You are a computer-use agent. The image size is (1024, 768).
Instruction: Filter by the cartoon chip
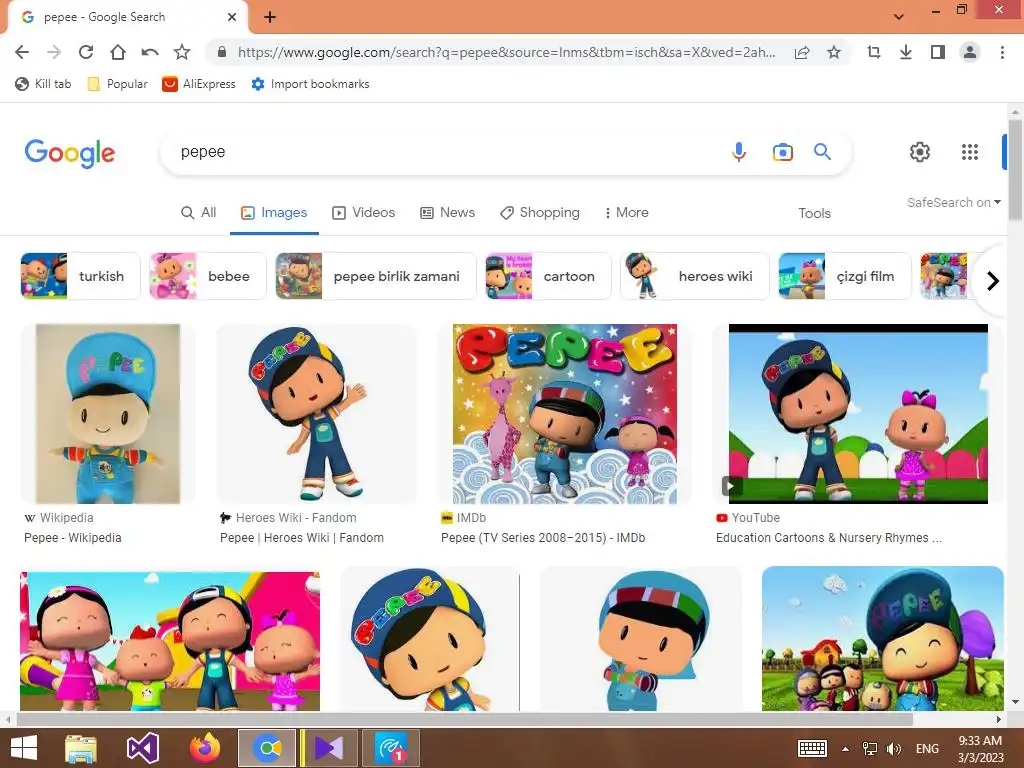click(548, 276)
